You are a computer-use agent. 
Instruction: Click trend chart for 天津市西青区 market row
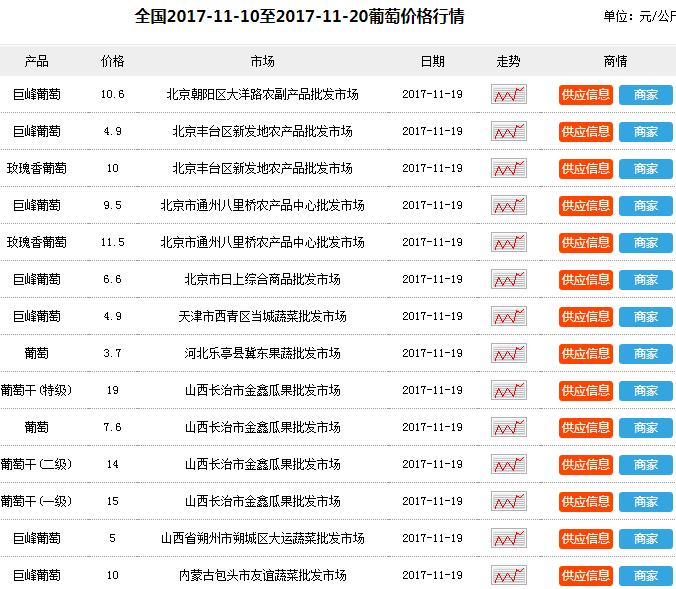point(508,317)
